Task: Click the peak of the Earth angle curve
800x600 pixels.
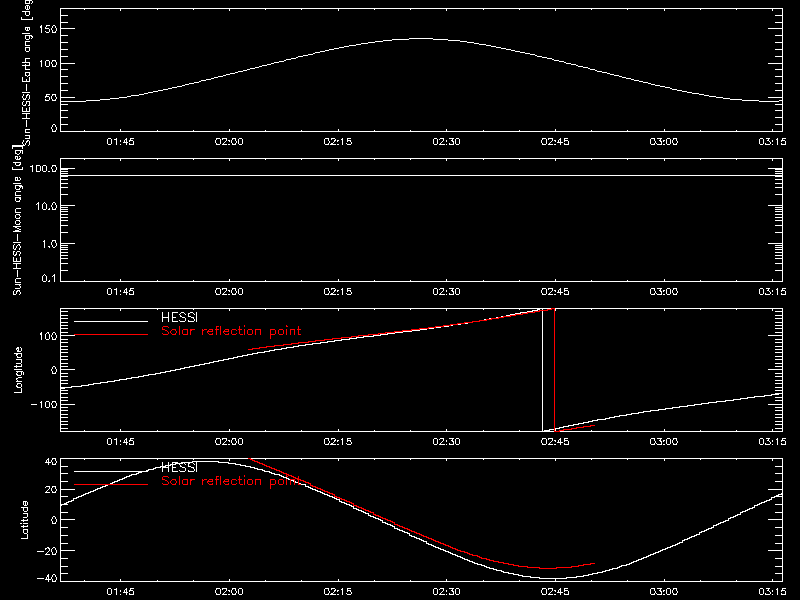Action: coord(421,39)
